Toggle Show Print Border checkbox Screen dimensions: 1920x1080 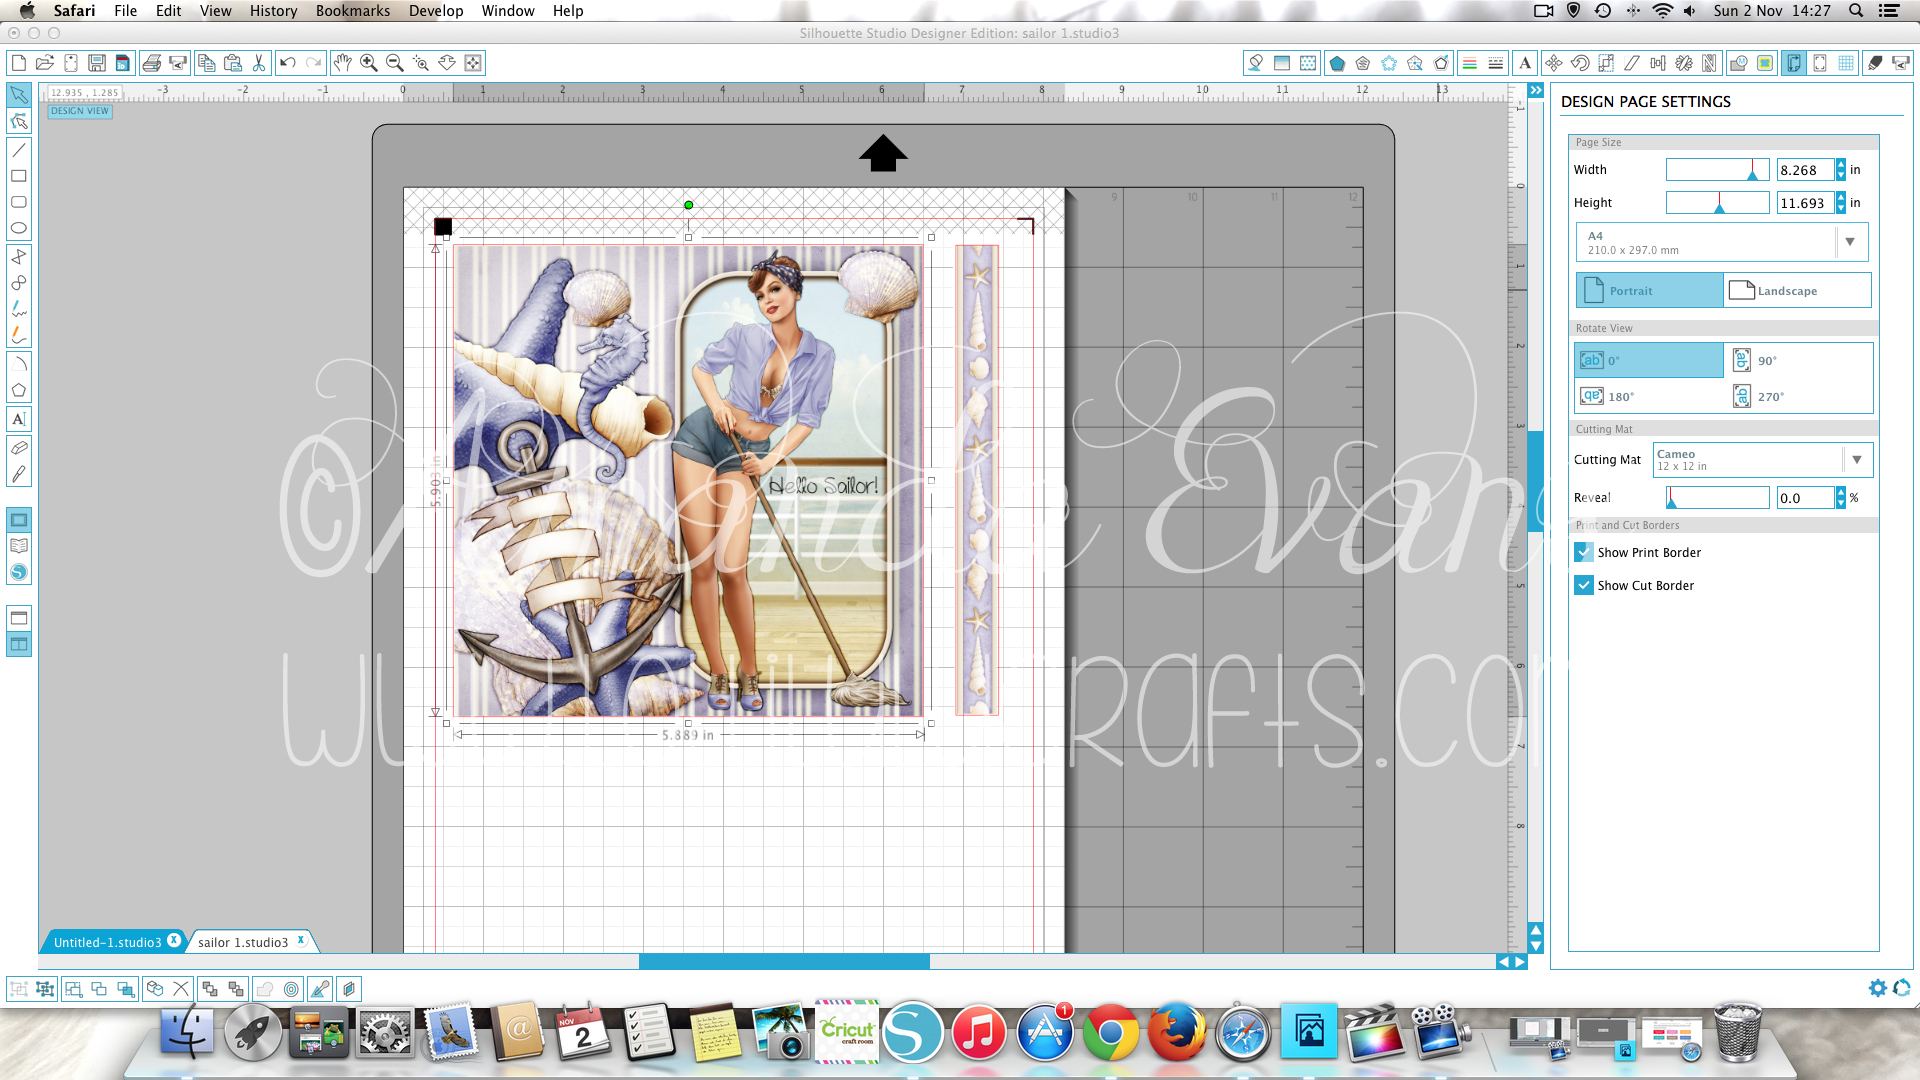(x=1584, y=552)
